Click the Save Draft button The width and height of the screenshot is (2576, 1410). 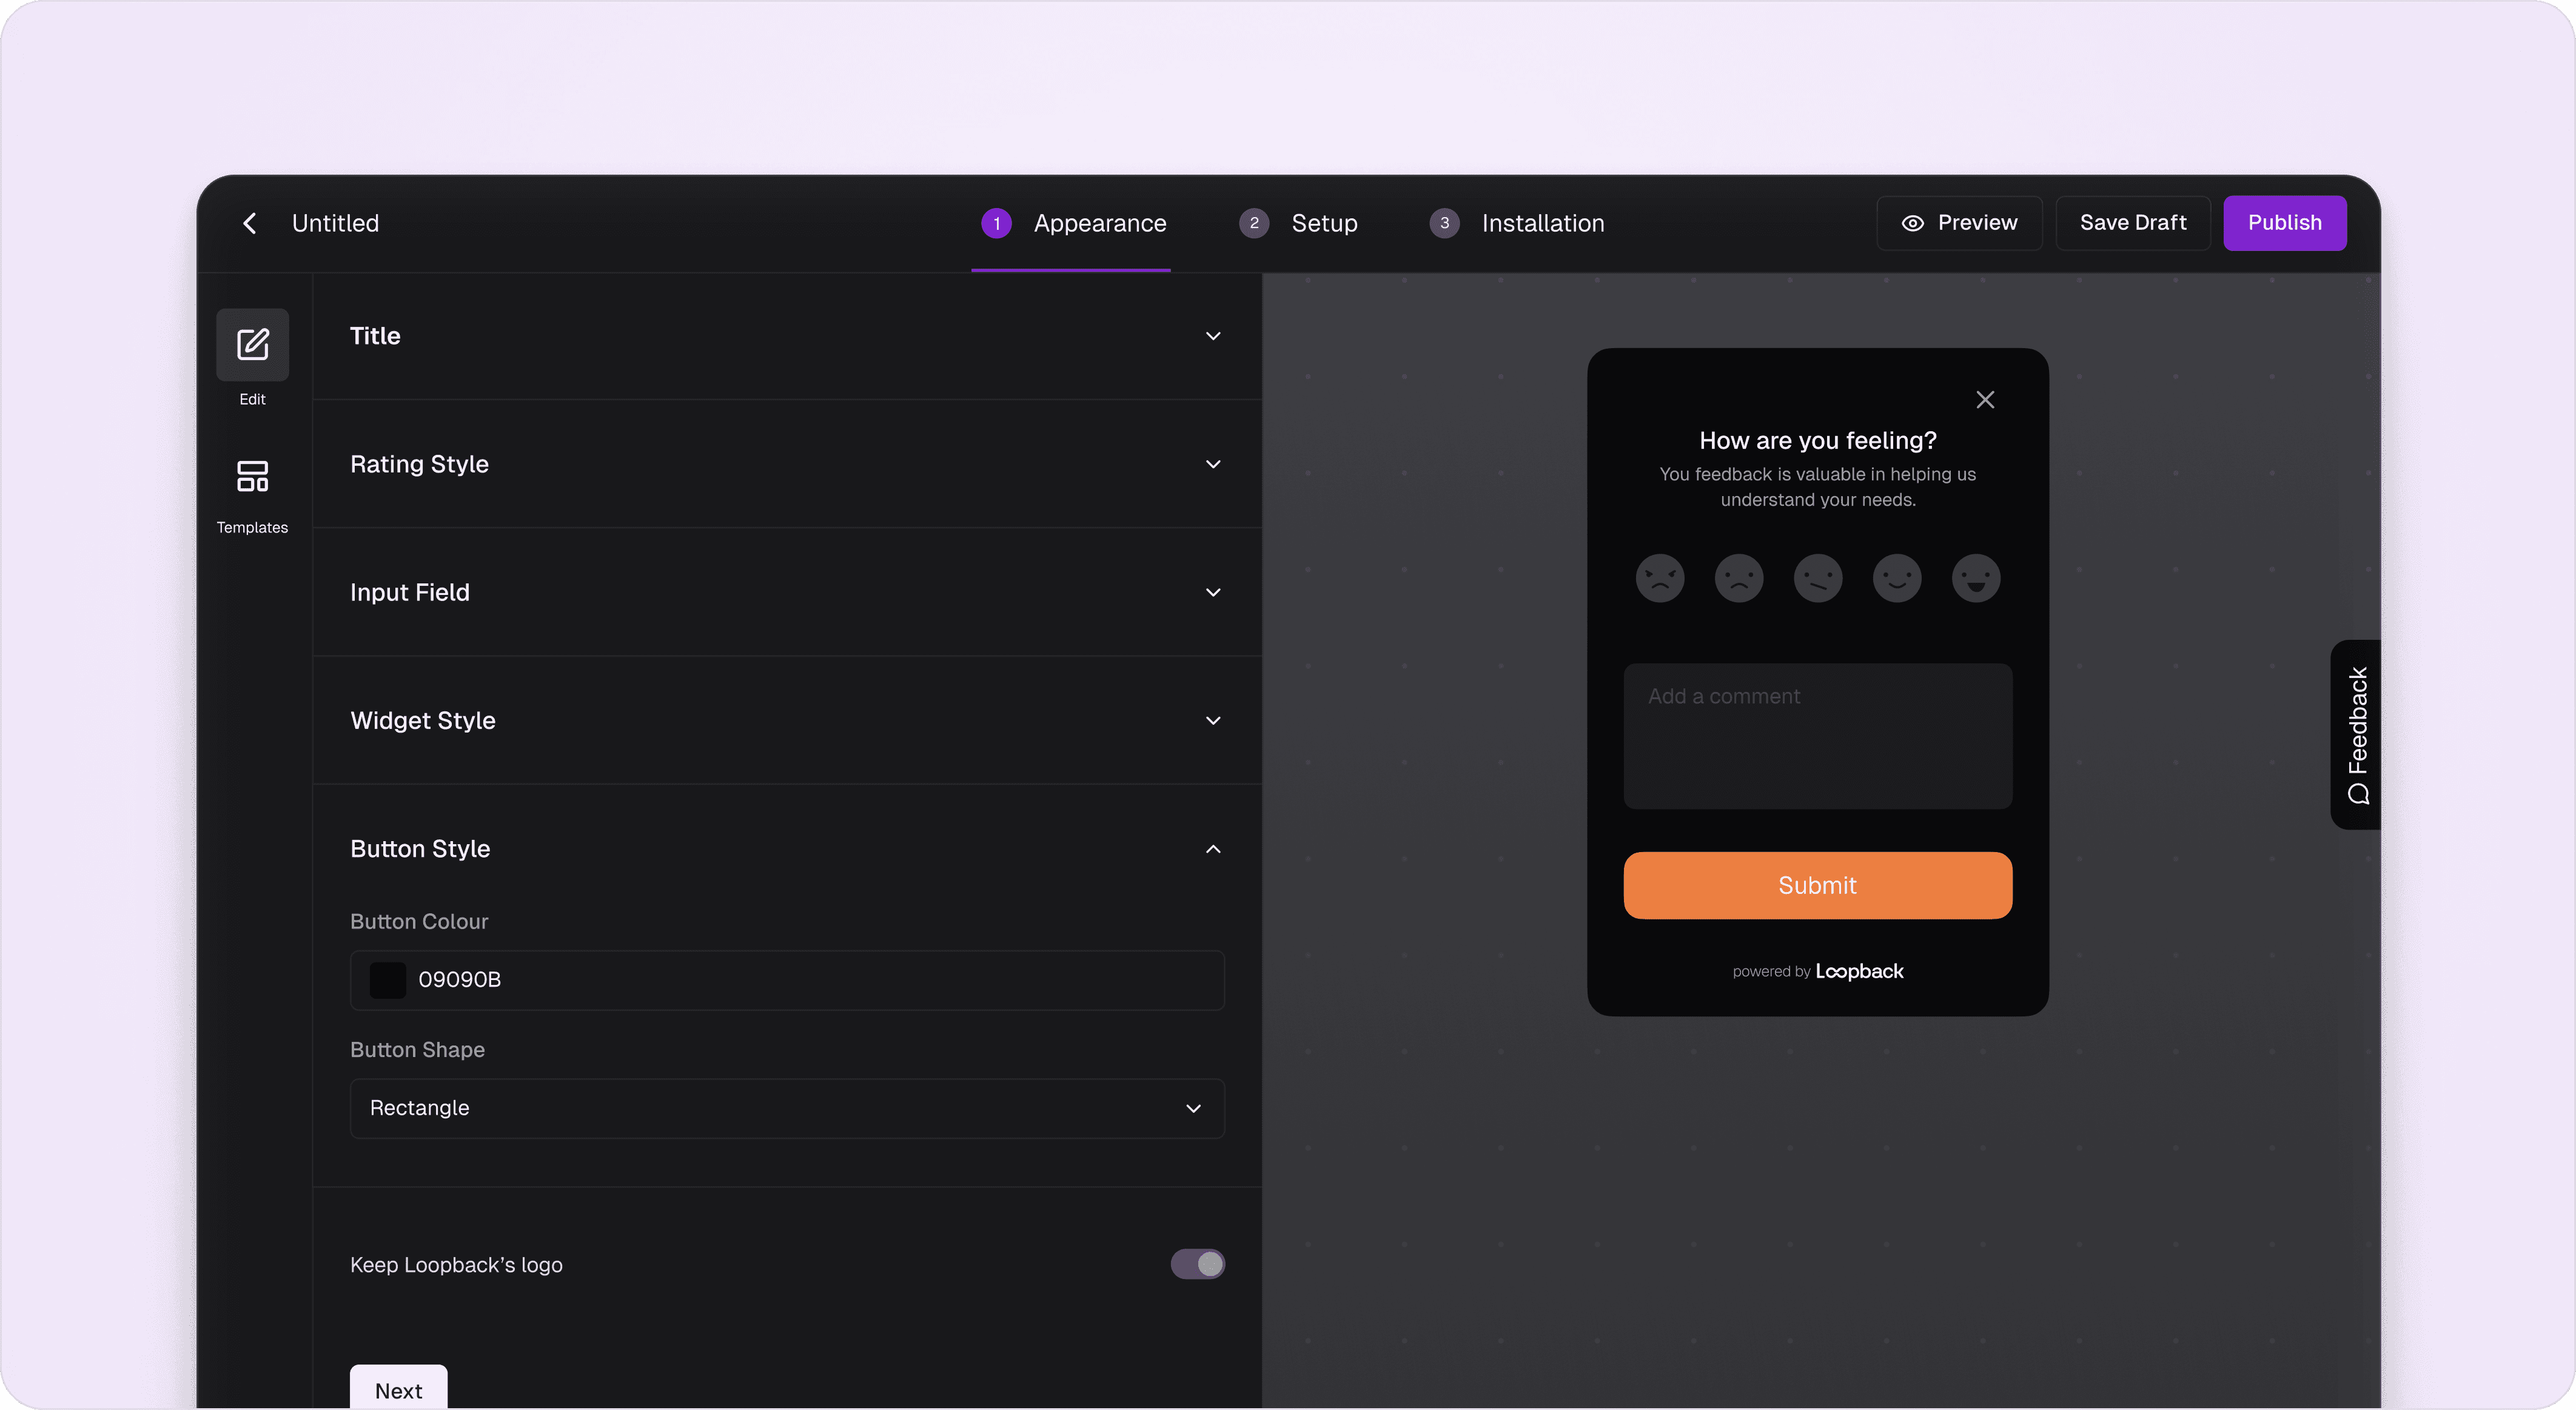click(x=2132, y=223)
